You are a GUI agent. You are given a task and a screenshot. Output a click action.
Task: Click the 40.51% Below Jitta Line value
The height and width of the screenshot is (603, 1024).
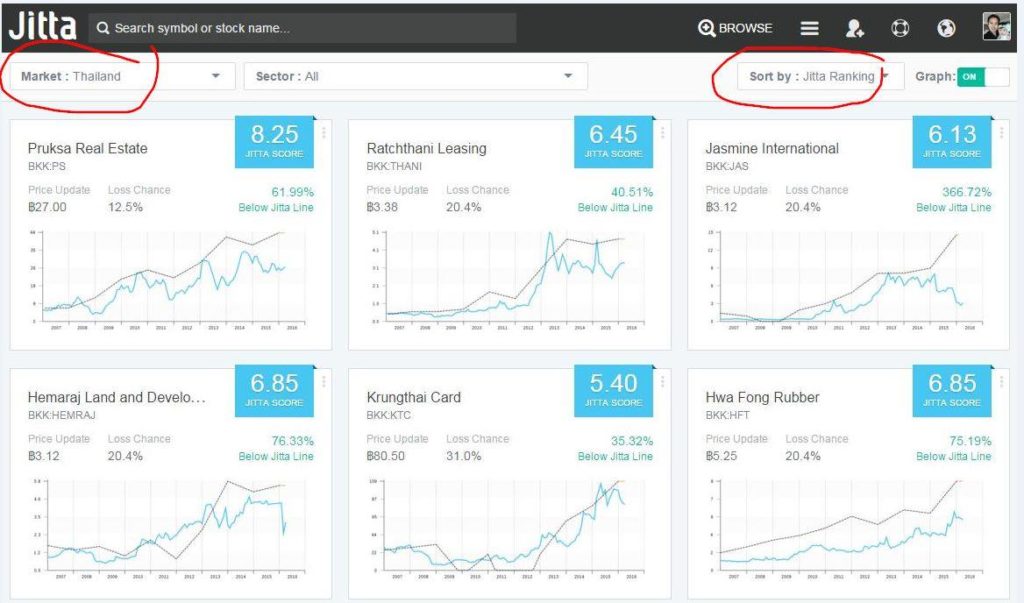(632, 192)
